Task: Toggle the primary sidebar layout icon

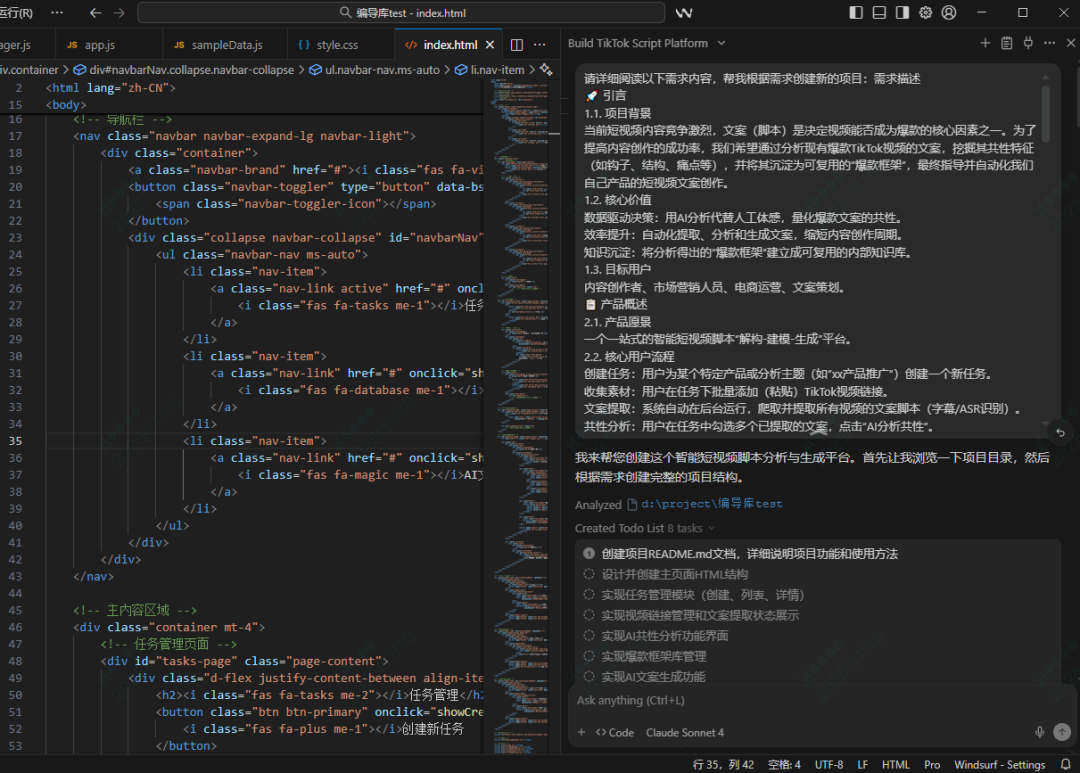Action: (x=855, y=12)
